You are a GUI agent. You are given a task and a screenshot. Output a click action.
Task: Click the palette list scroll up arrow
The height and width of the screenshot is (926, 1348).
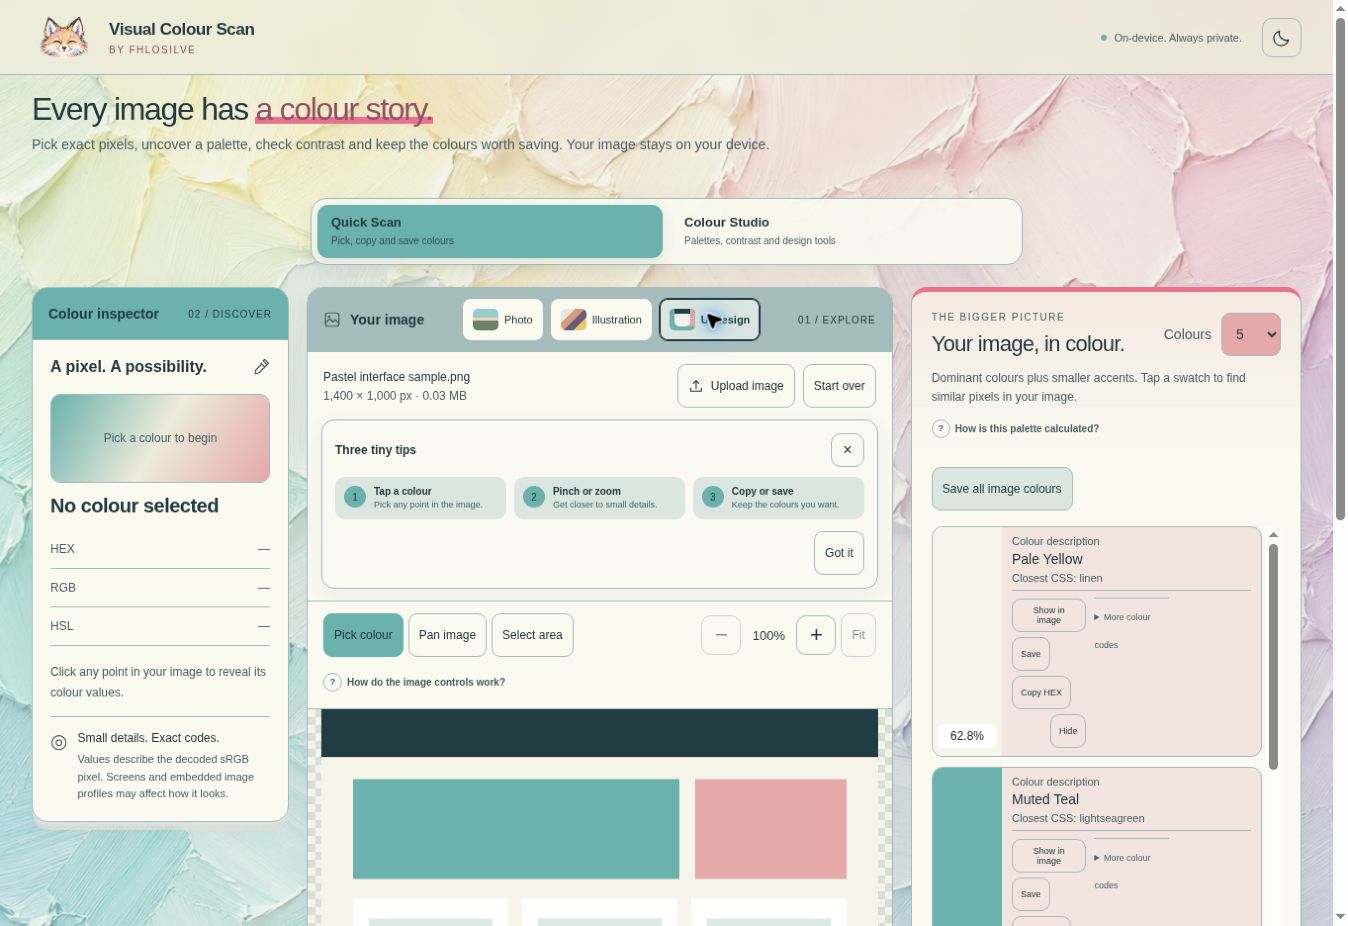coord(1273,535)
